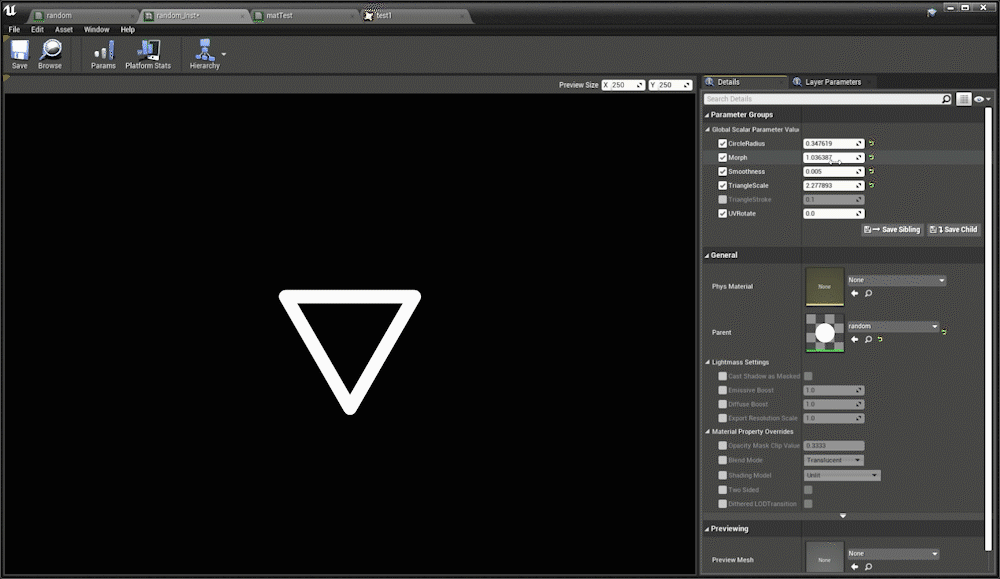Browse to Parent asset in content browser
This screenshot has height=579, width=1000.
point(869,339)
